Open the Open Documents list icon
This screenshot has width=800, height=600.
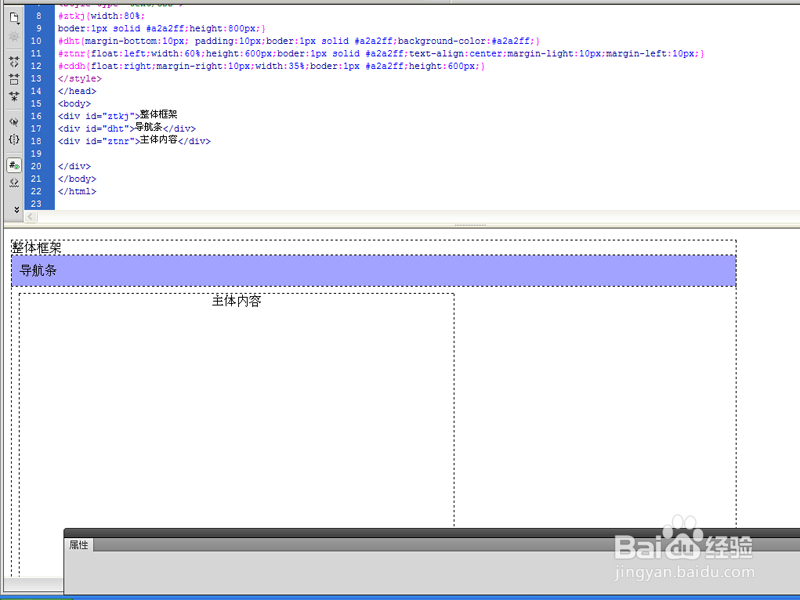click(x=14, y=18)
